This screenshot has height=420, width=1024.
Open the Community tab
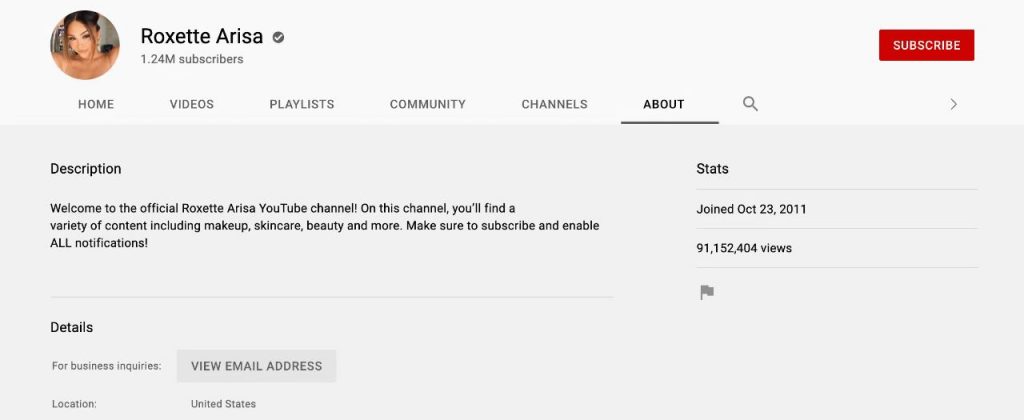[428, 105]
